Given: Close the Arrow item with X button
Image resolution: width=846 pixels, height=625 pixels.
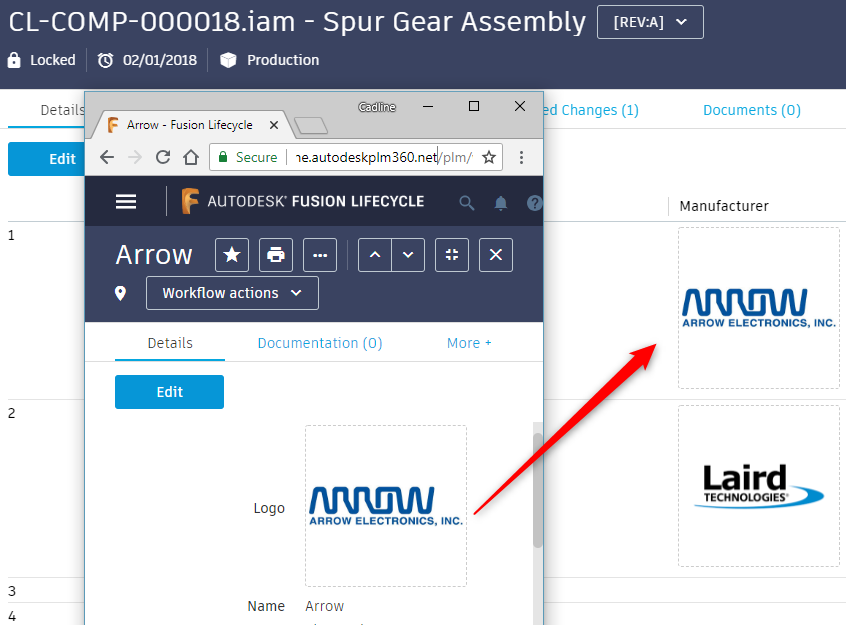Looking at the screenshot, I should tap(496, 255).
